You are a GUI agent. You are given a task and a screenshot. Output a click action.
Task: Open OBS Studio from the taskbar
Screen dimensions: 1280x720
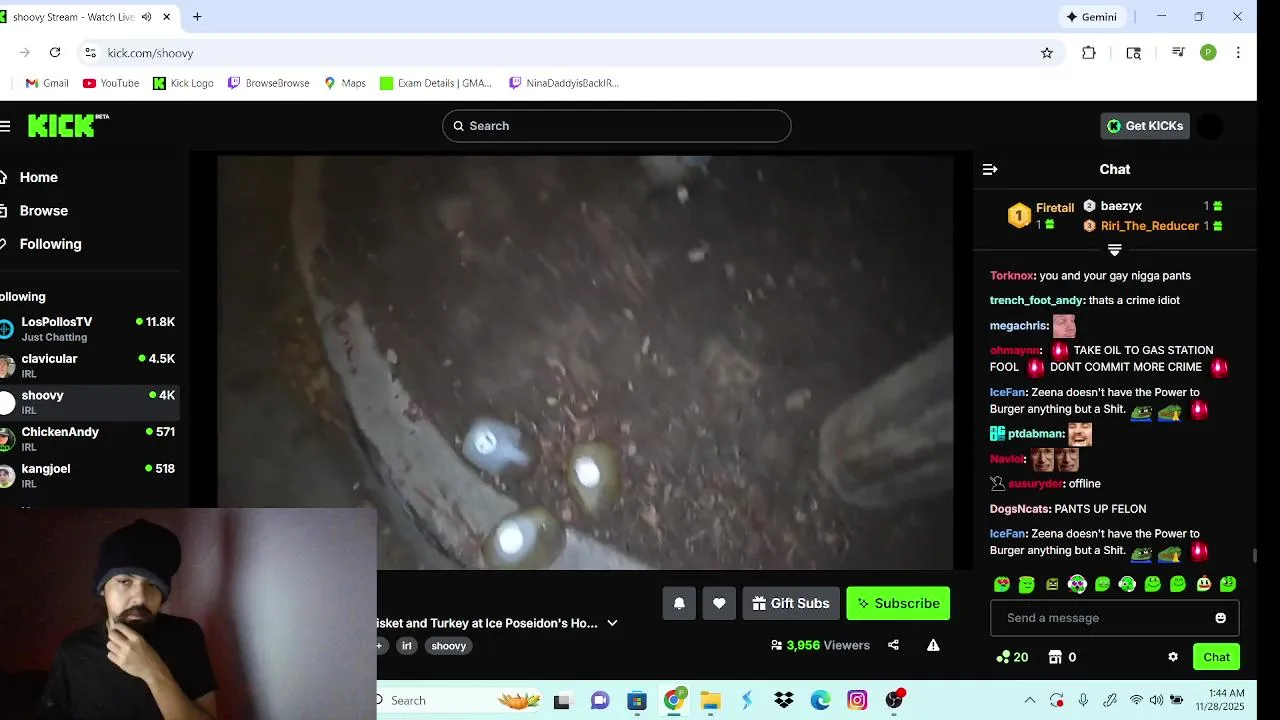pyautogui.click(x=894, y=700)
